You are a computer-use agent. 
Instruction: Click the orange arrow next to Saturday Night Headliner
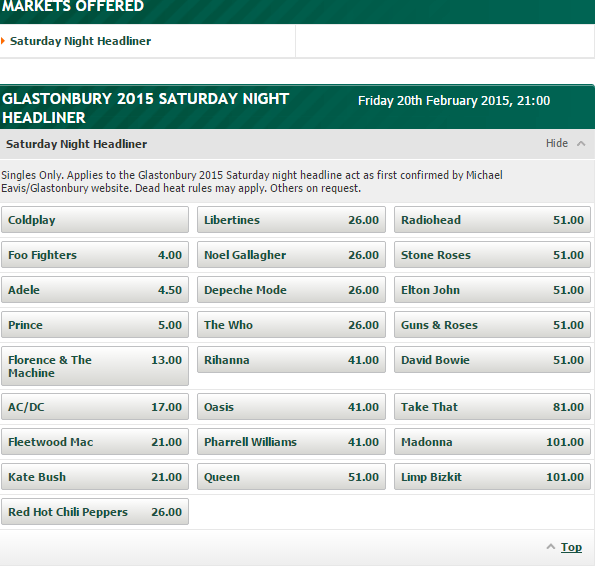[x=3, y=41]
